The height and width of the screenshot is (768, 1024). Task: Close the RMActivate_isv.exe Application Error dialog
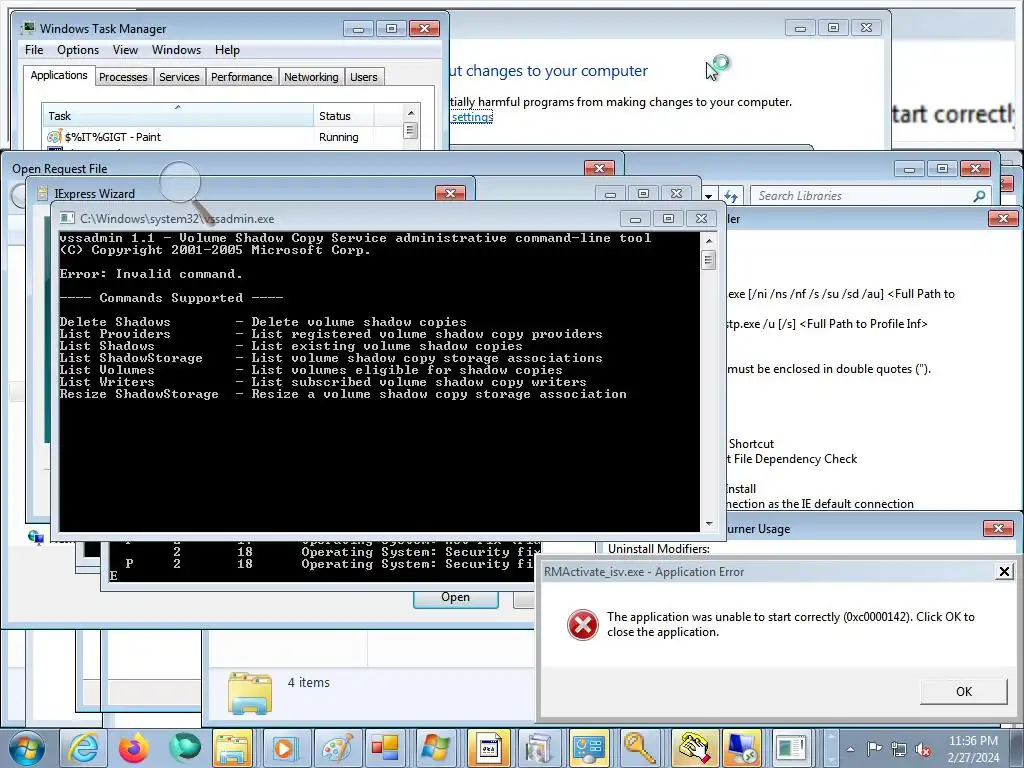pos(1004,572)
